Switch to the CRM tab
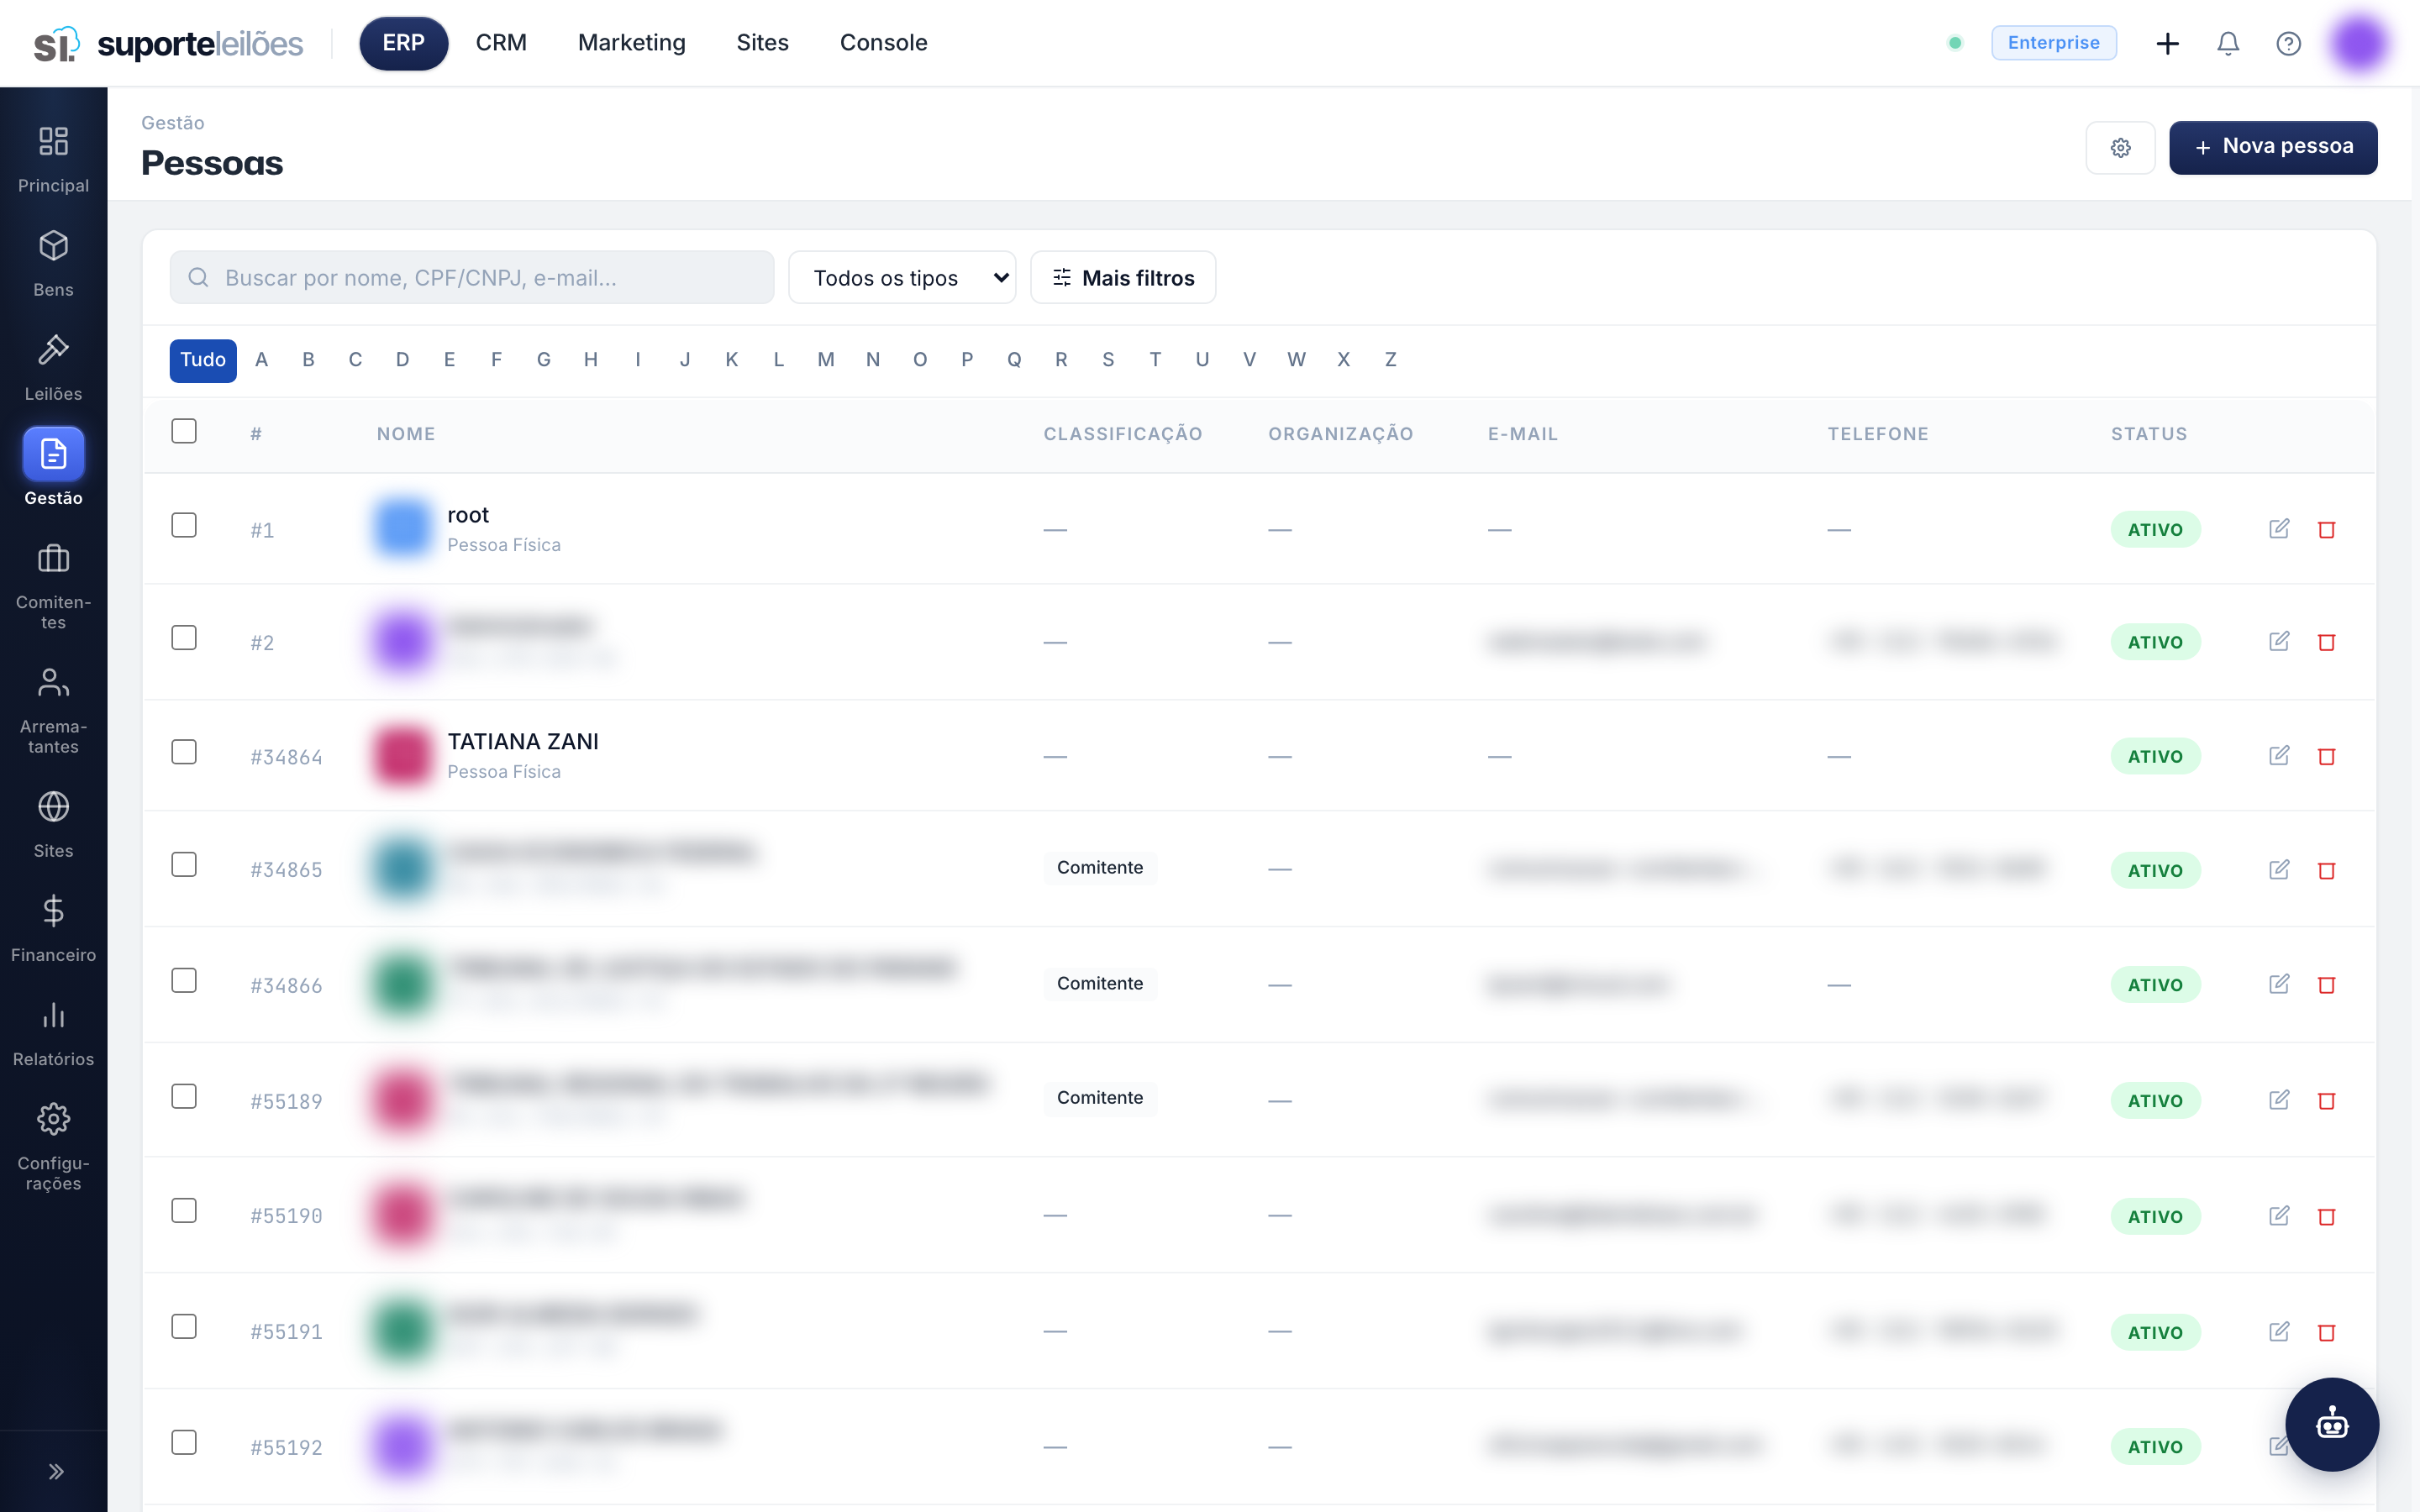Screen dimensions: 2420x1512 501,43
